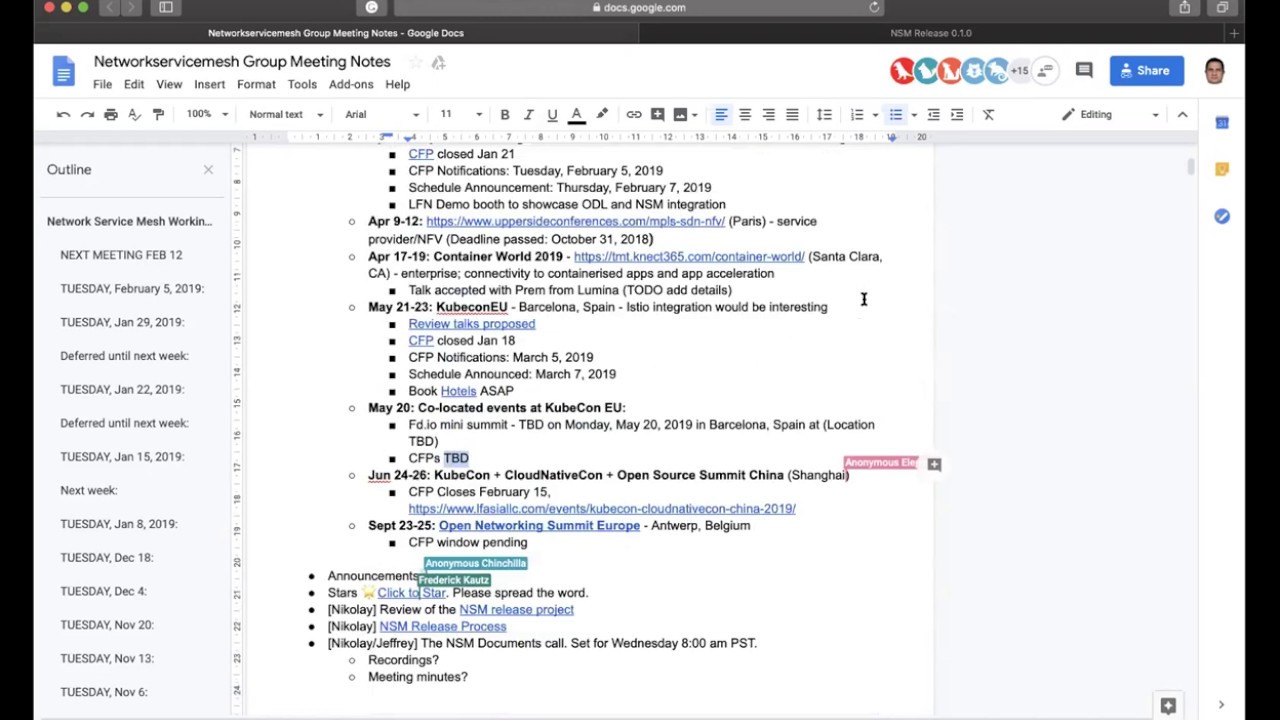Image resolution: width=1280 pixels, height=720 pixels.
Task: Click the Google account avatar
Action: pyautogui.click(x=1215, y=71)
